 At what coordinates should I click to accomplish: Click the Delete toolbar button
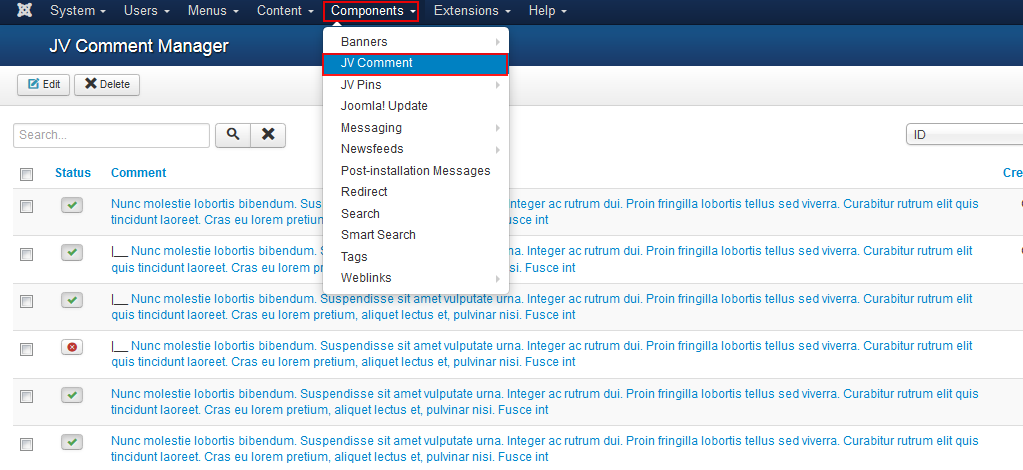click(107, 85)
